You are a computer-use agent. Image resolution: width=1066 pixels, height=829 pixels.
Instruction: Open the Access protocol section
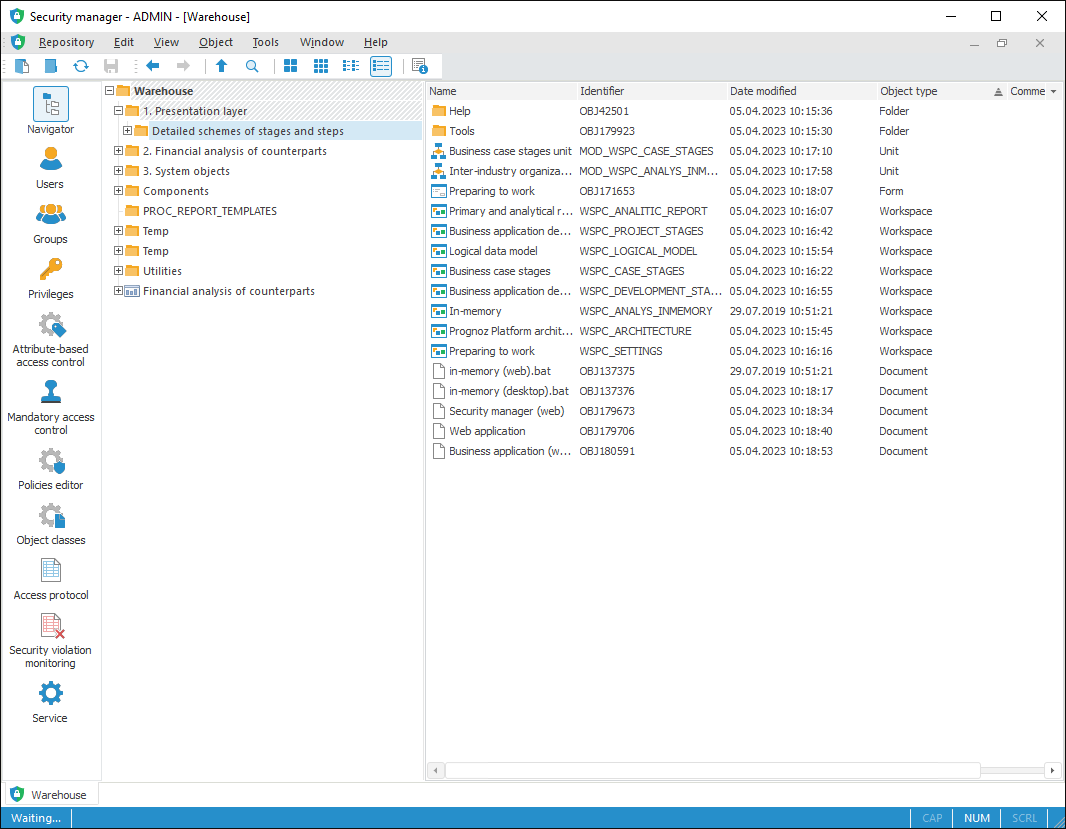pos(50,579)
